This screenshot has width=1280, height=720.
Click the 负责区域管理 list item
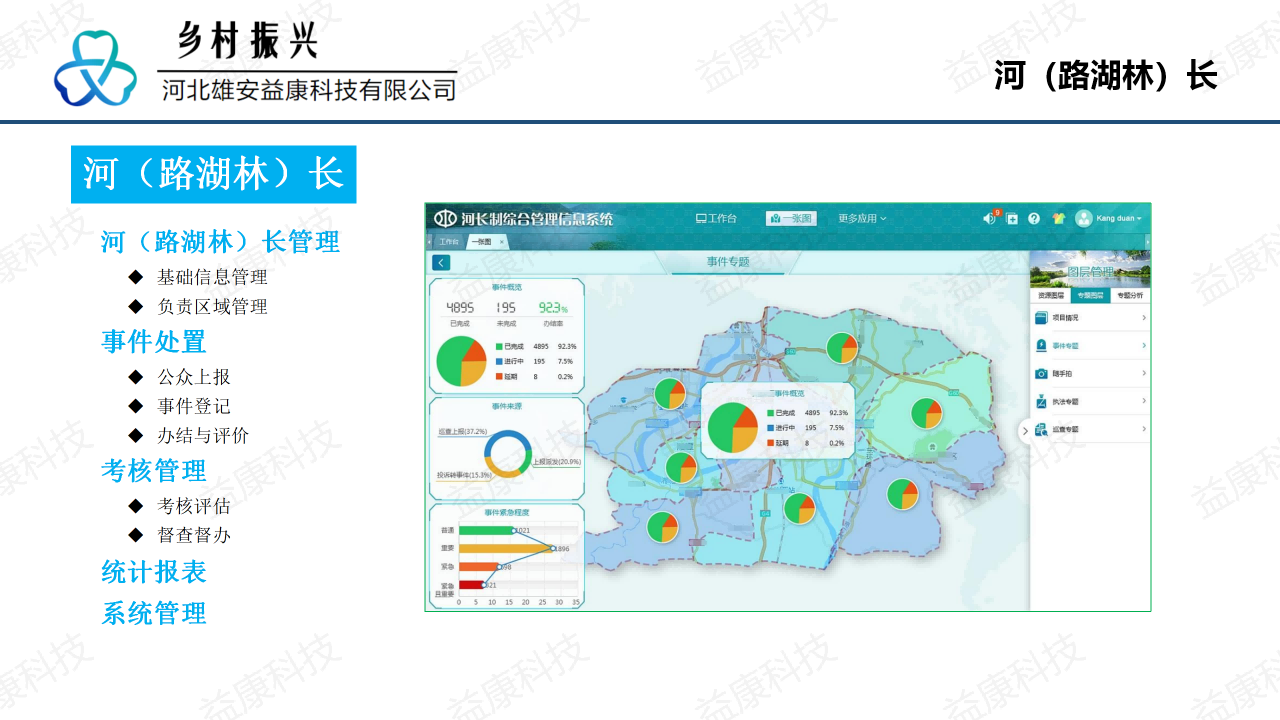(x=212, y=306)
